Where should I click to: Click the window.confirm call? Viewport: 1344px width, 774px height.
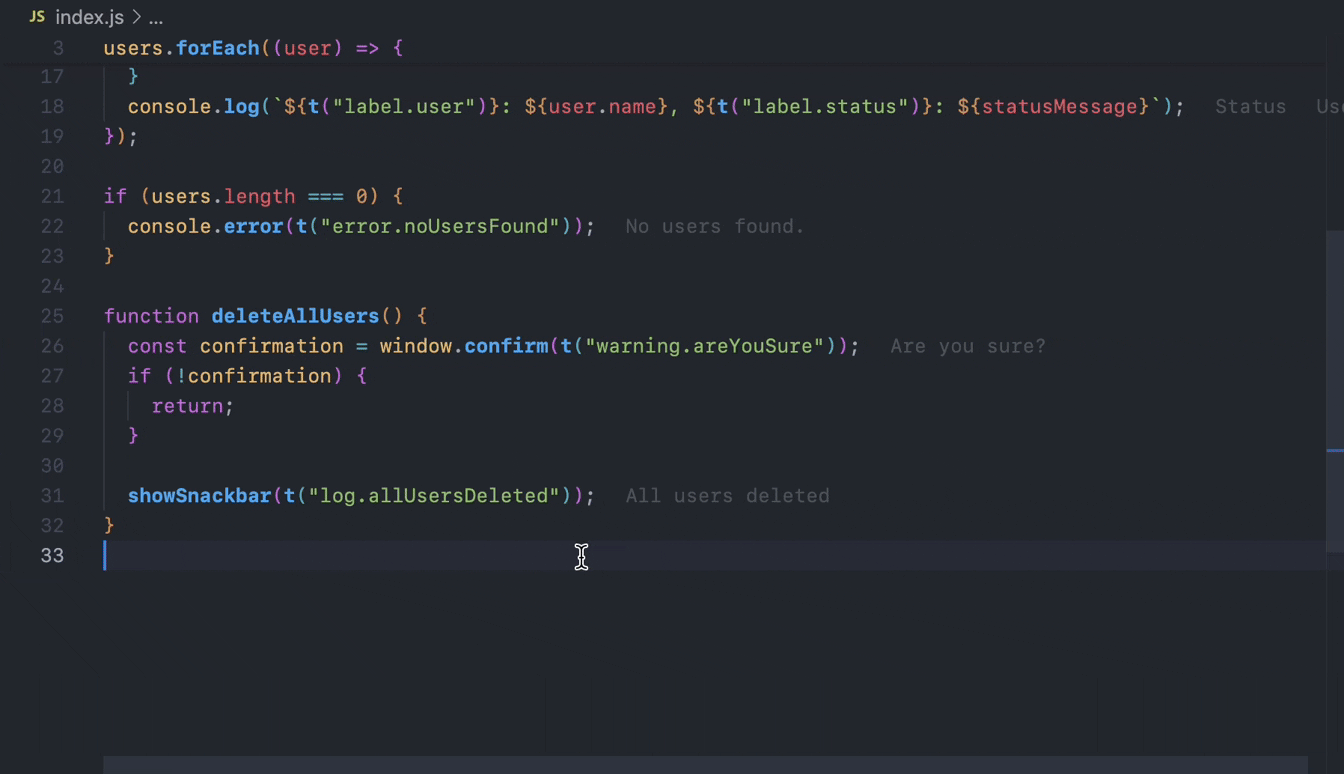coord(463,346)
